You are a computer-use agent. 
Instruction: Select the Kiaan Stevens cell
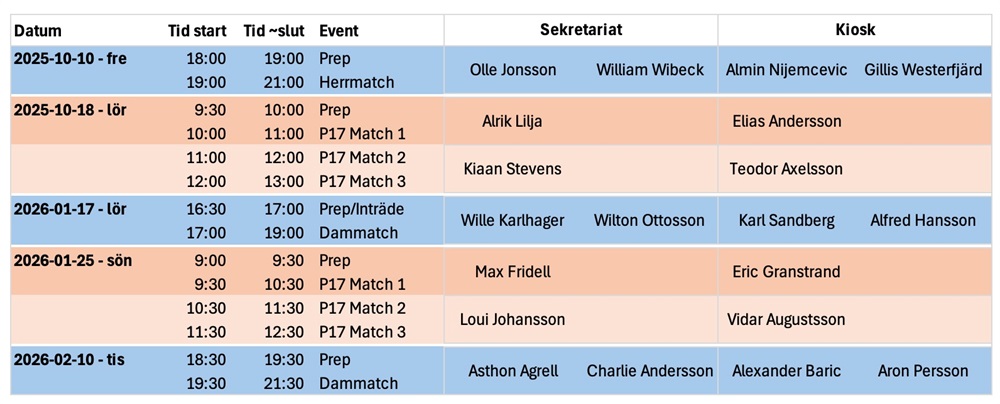[x=512, y=169]
